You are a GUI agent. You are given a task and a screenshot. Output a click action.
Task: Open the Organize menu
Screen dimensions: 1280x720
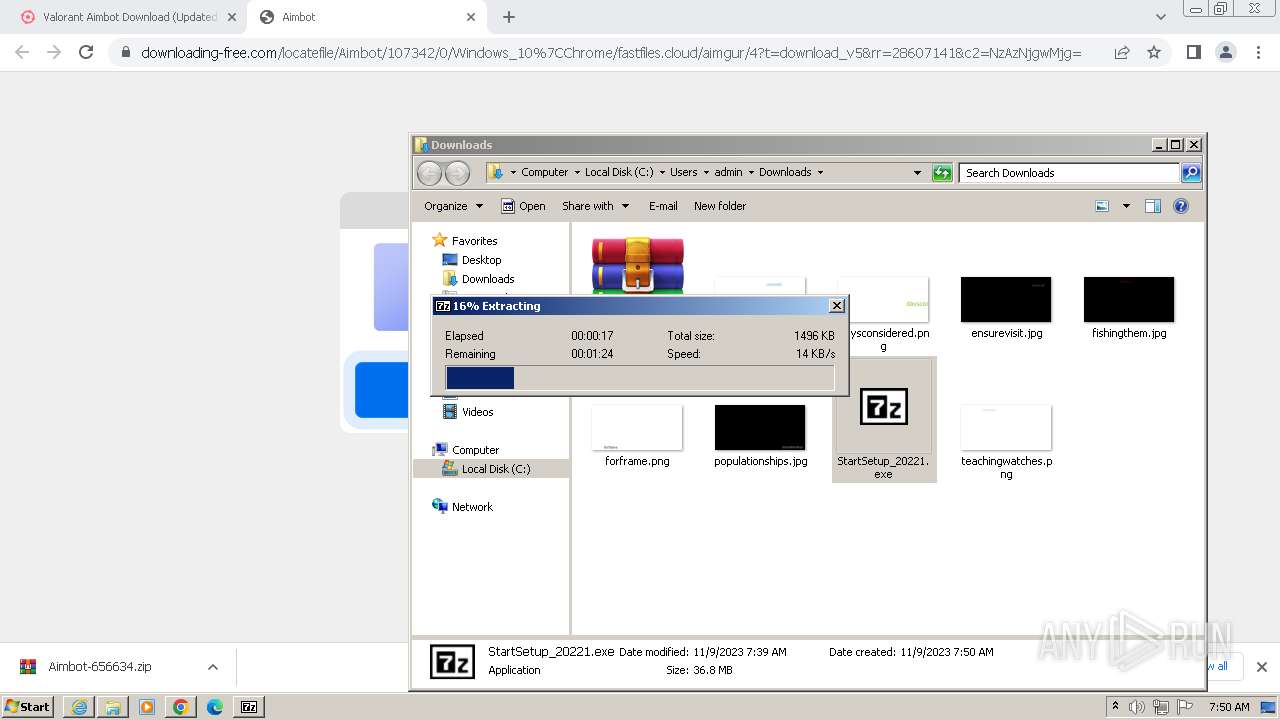pos(453,206)
